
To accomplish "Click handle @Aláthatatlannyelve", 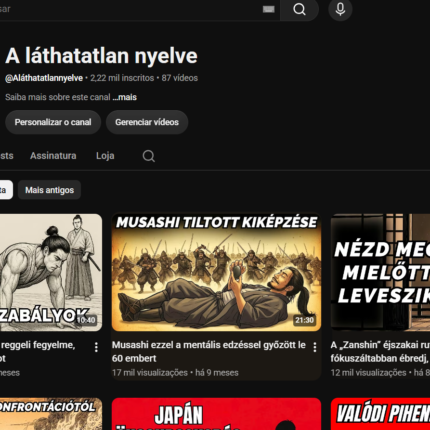I will pyautogui.click(x=44, y=78).
